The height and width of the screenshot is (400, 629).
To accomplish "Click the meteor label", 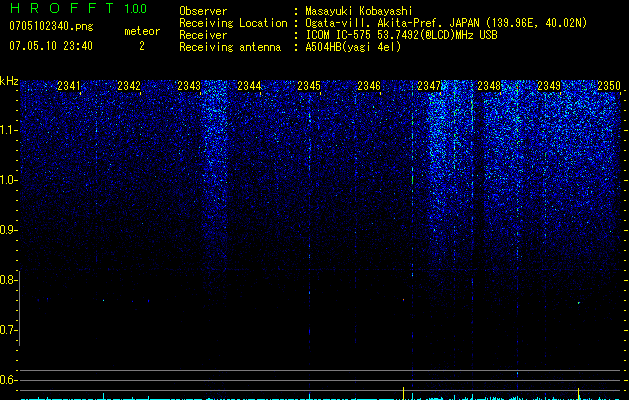I will tap(142, 31).
